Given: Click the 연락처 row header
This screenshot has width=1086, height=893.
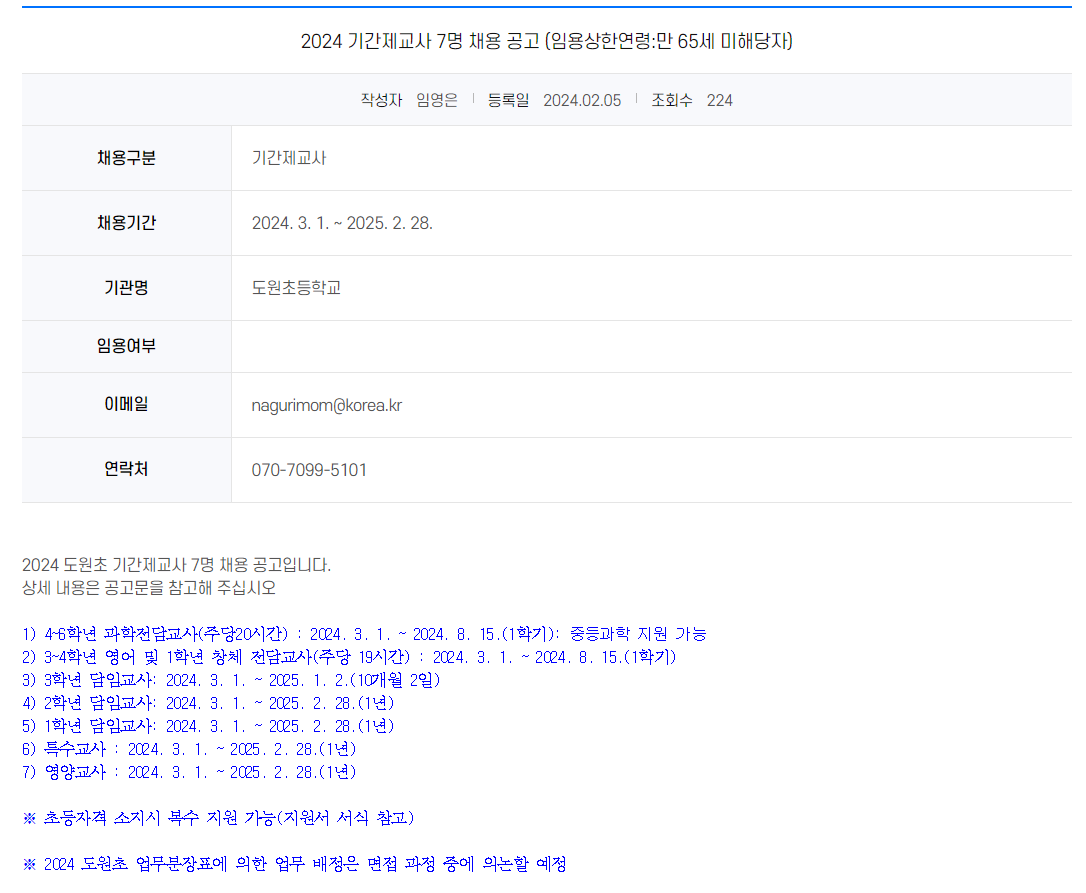Looking at the screenshot, I should (127, 470).
